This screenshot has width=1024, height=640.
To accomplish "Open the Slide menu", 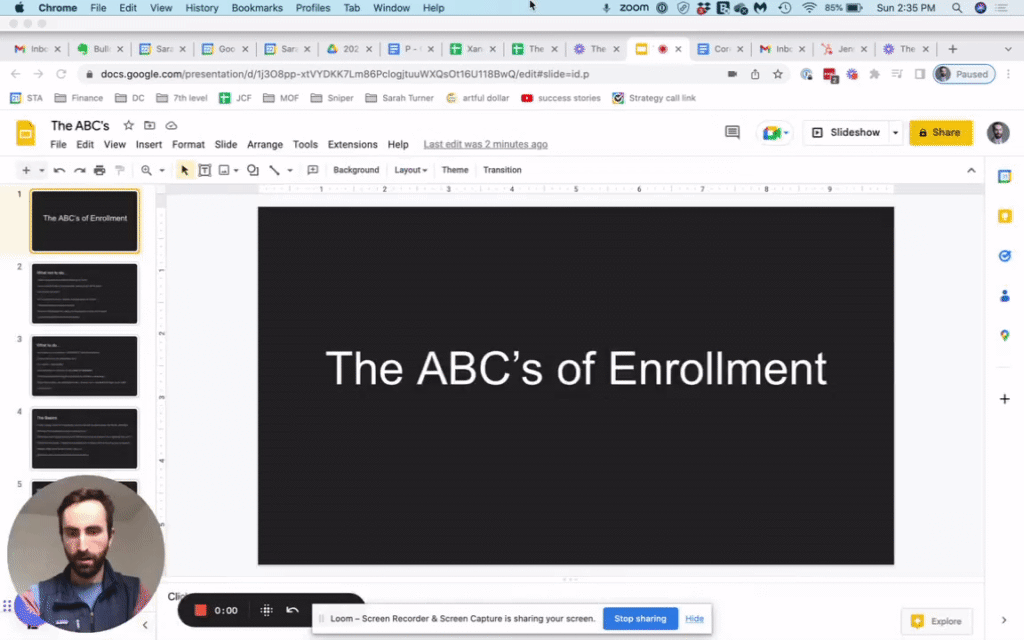I will click(x=225, y=144).
